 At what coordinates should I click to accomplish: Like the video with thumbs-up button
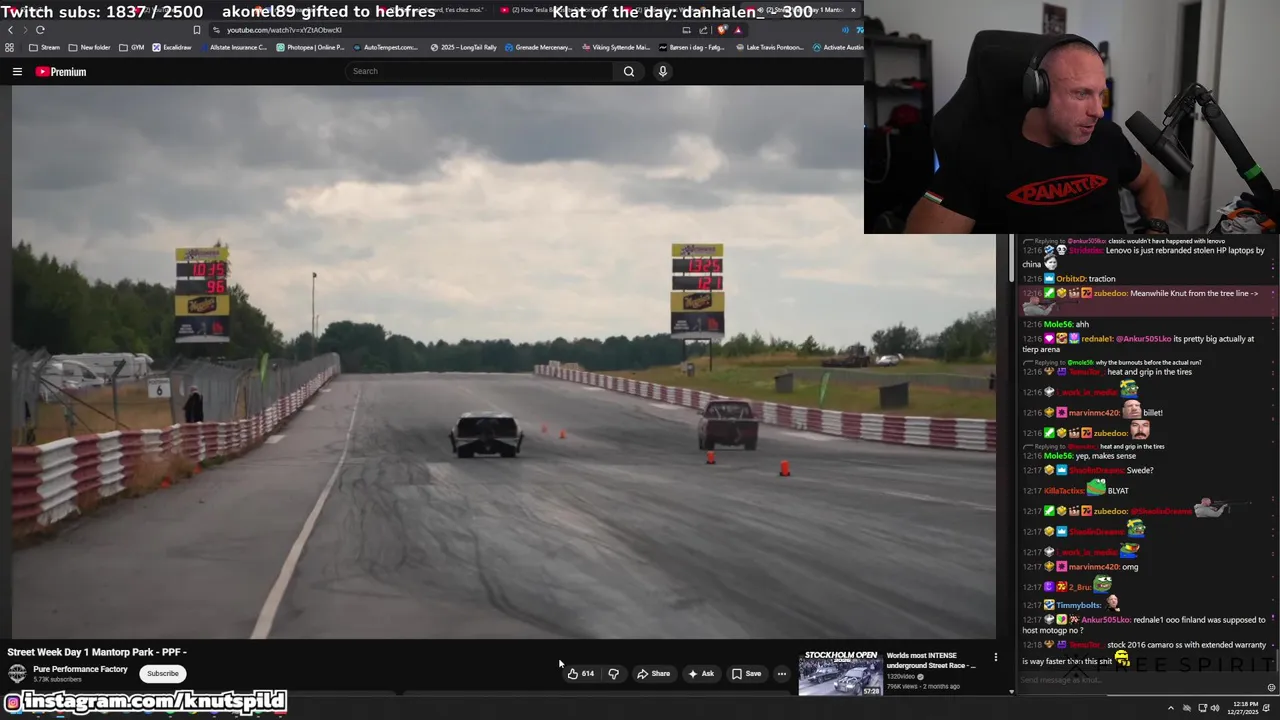[581, 674]
